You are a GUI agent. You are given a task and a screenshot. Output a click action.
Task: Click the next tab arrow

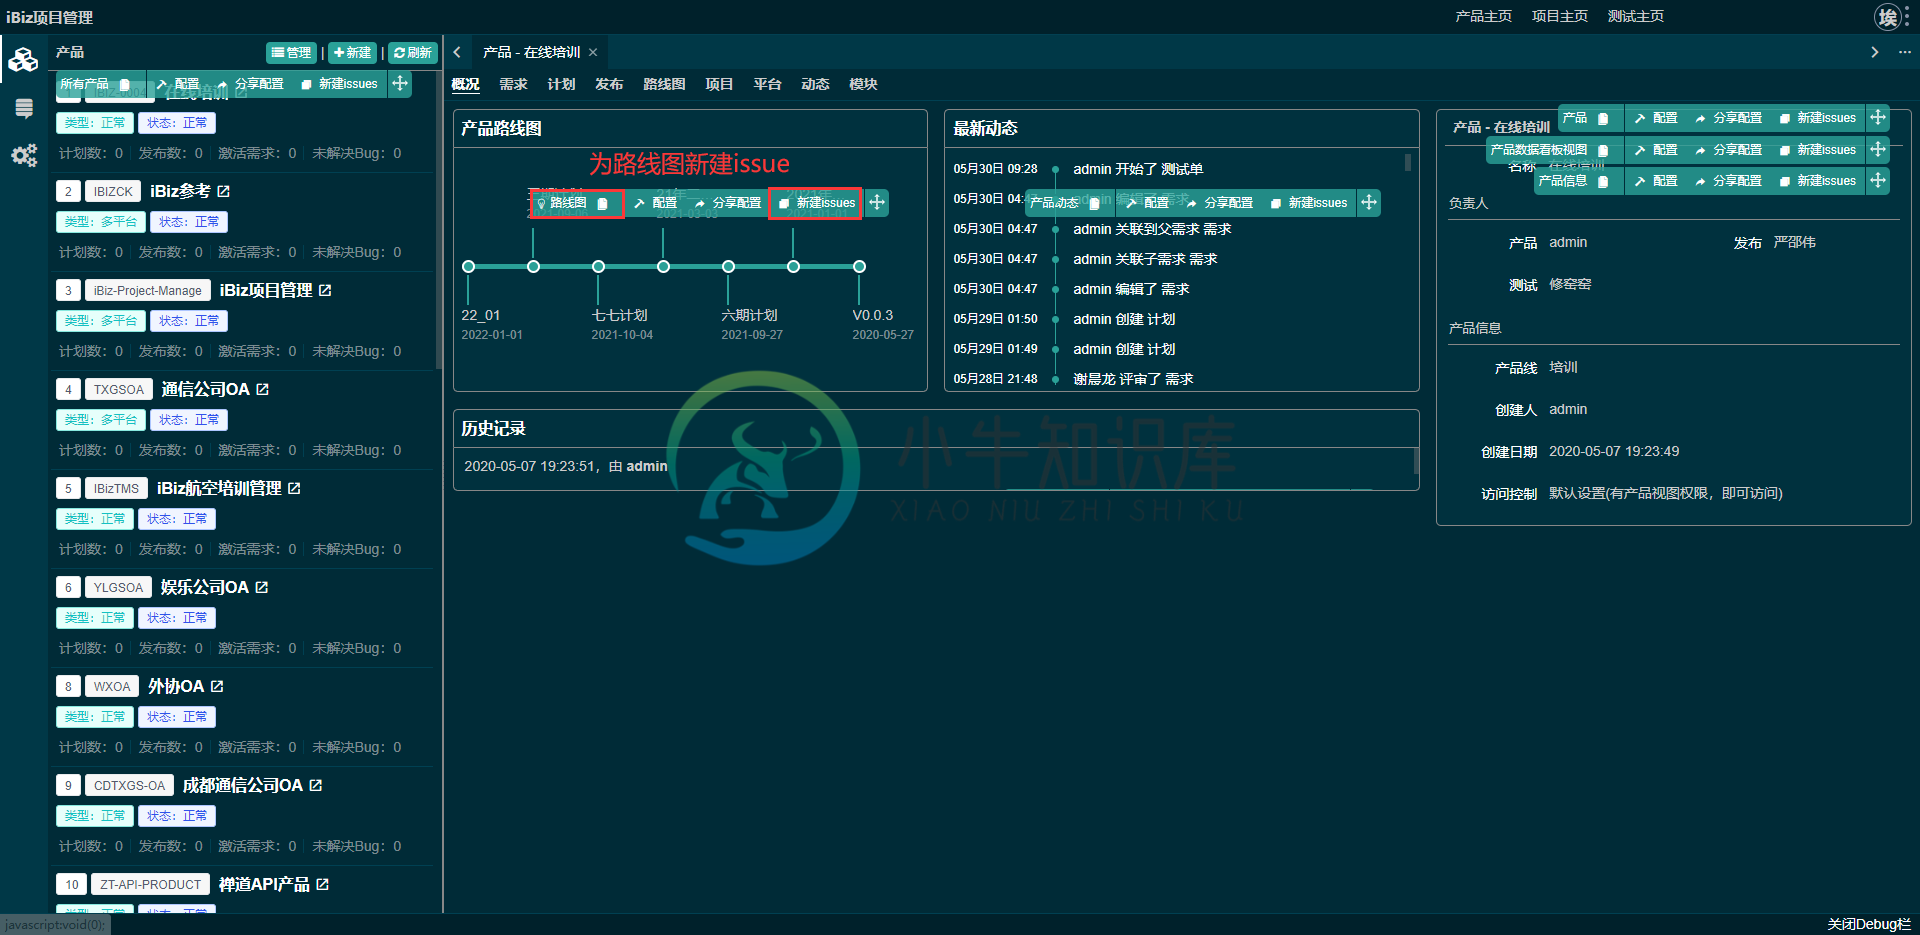[x=1874, y=52]
